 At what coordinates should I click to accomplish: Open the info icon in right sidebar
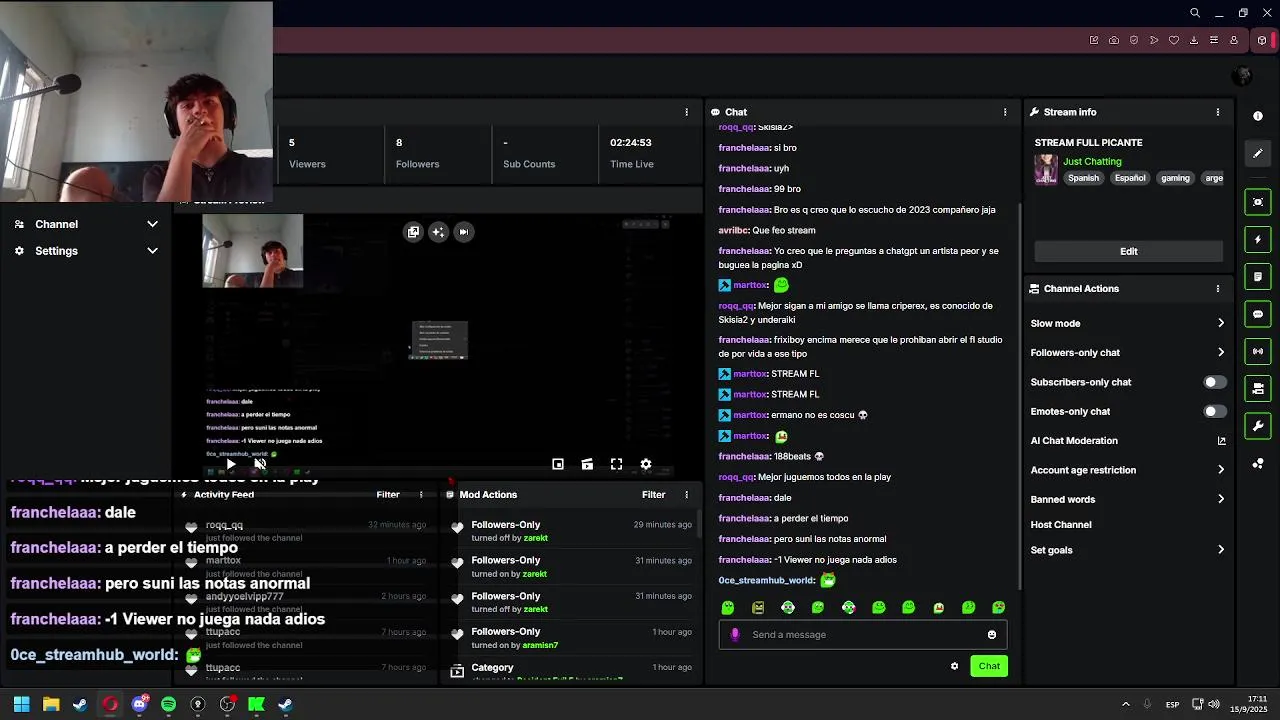(x=1258, y=116)
